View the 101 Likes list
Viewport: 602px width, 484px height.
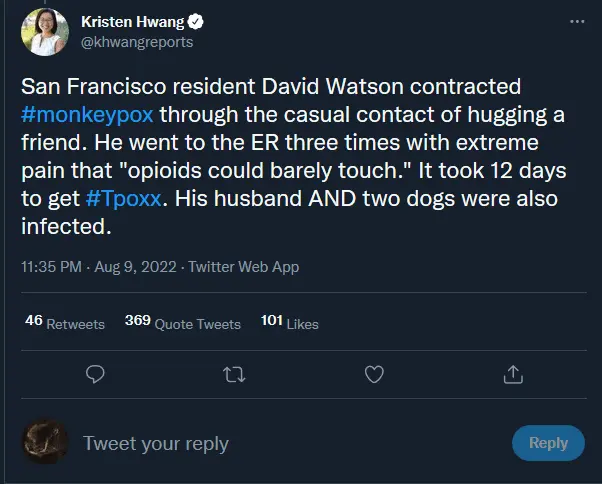click(290, 323)
